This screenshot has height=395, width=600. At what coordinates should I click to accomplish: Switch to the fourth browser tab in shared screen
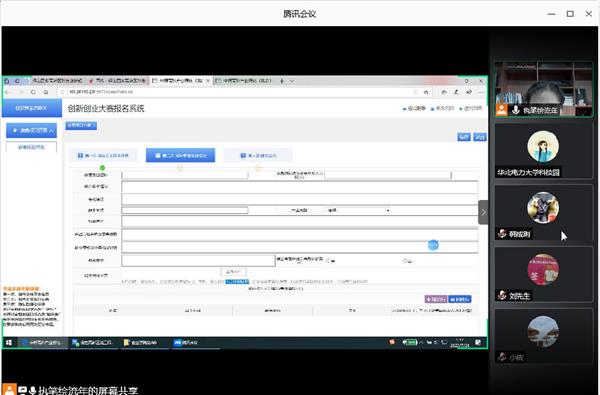coord(244,81)
